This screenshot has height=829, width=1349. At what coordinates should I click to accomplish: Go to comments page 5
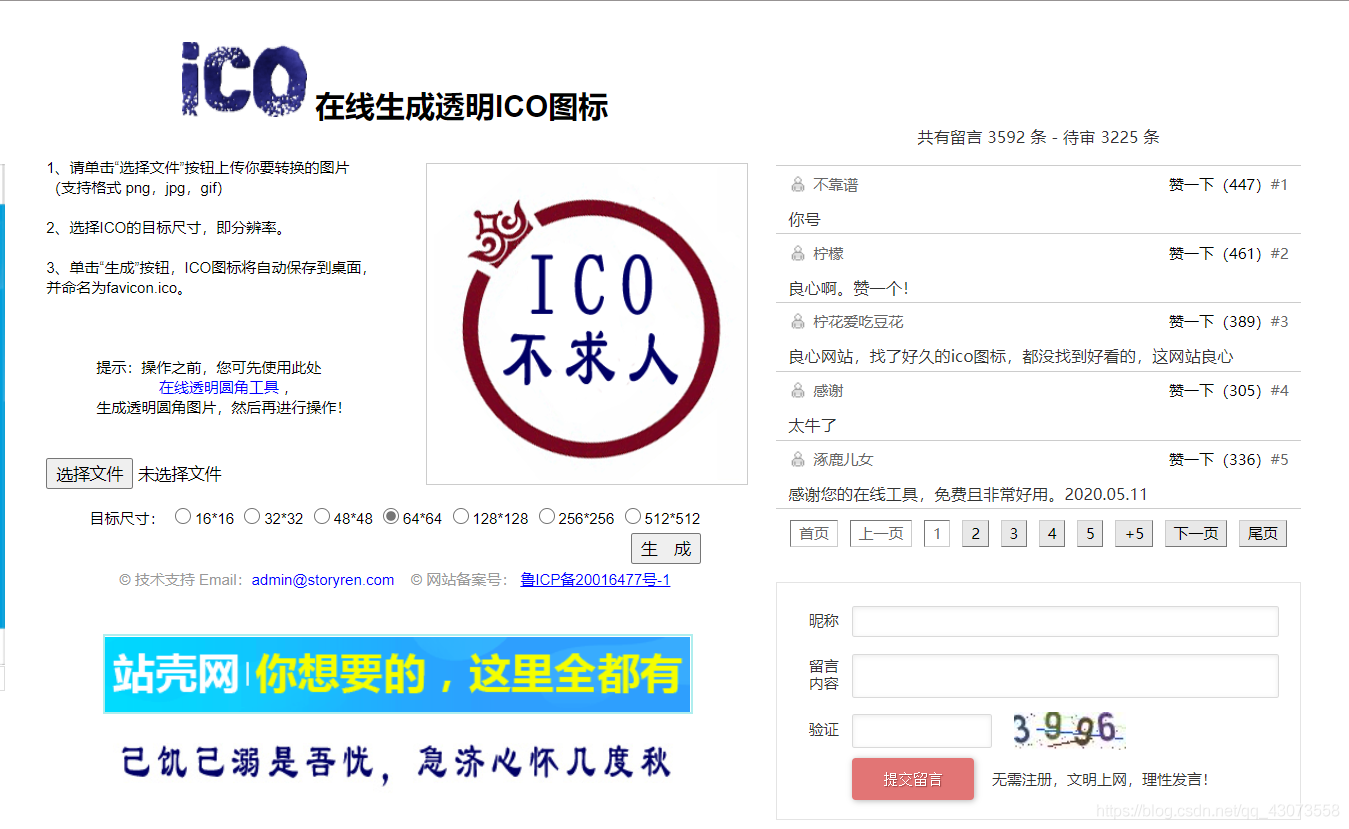pos(1090,534)
